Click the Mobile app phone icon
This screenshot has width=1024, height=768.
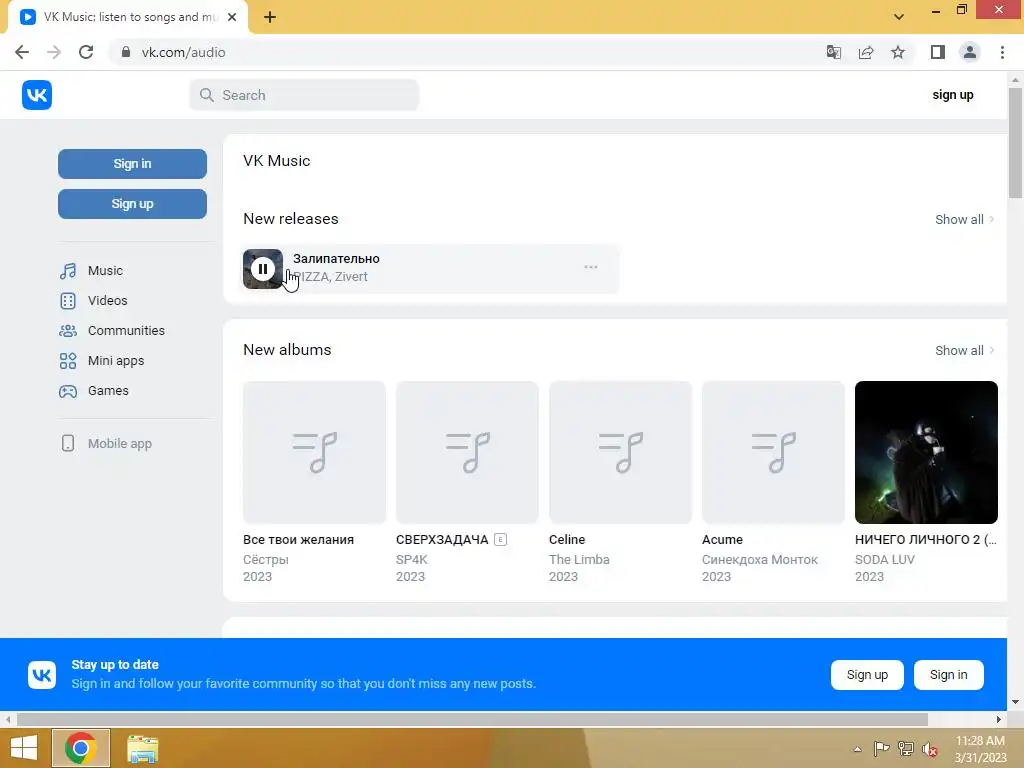click(68, 443)
